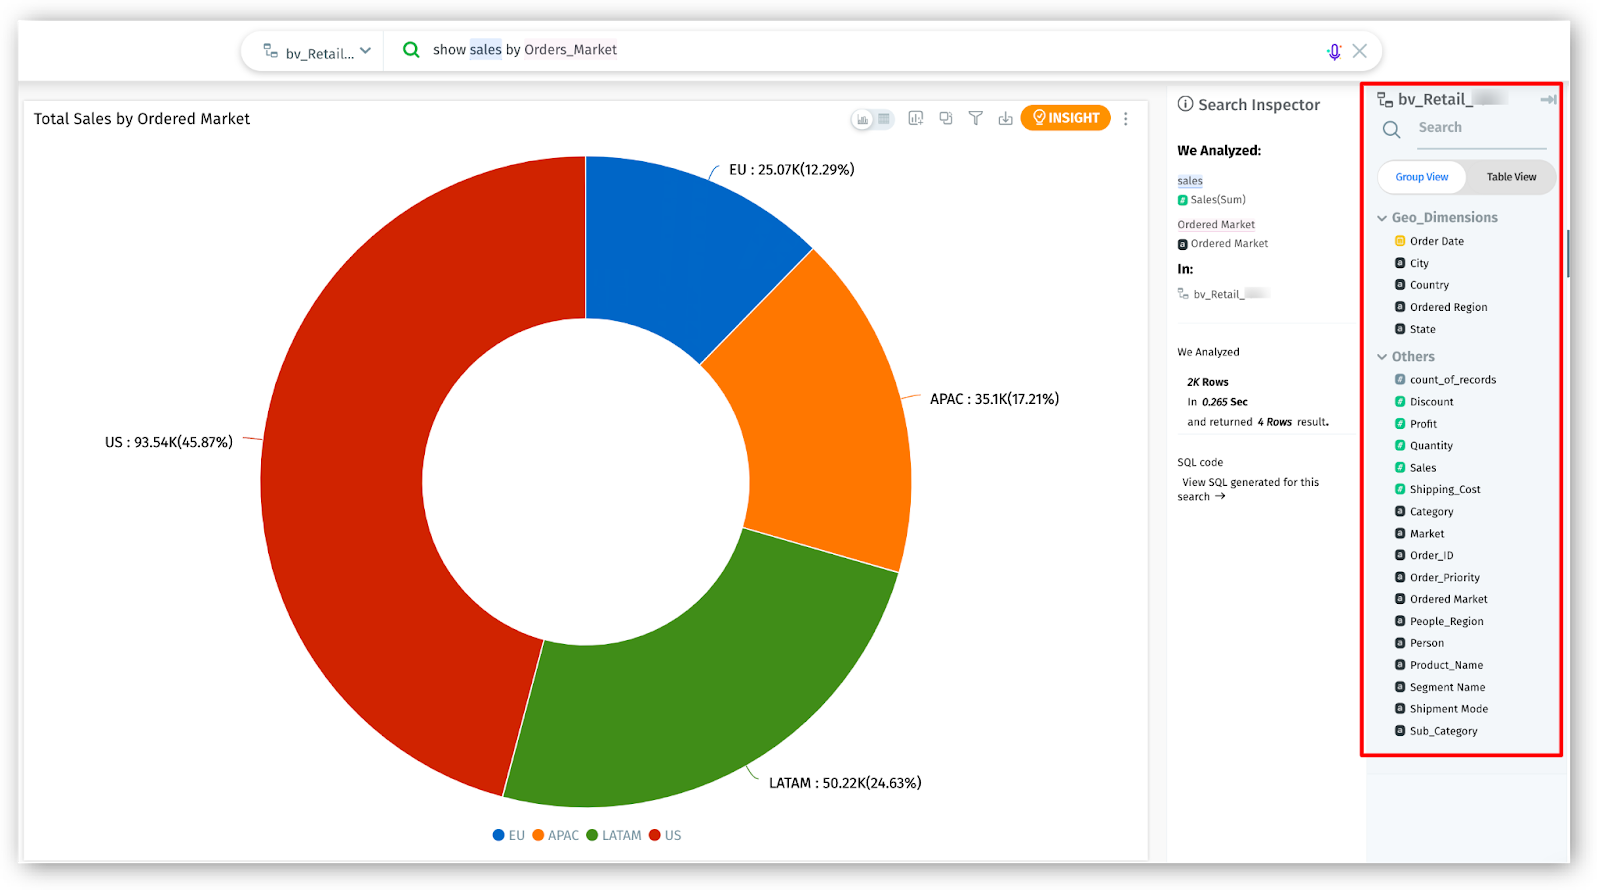1600x890 pixels.
Task: Select Ordered Market in the field list
Action: point(1448,599)
